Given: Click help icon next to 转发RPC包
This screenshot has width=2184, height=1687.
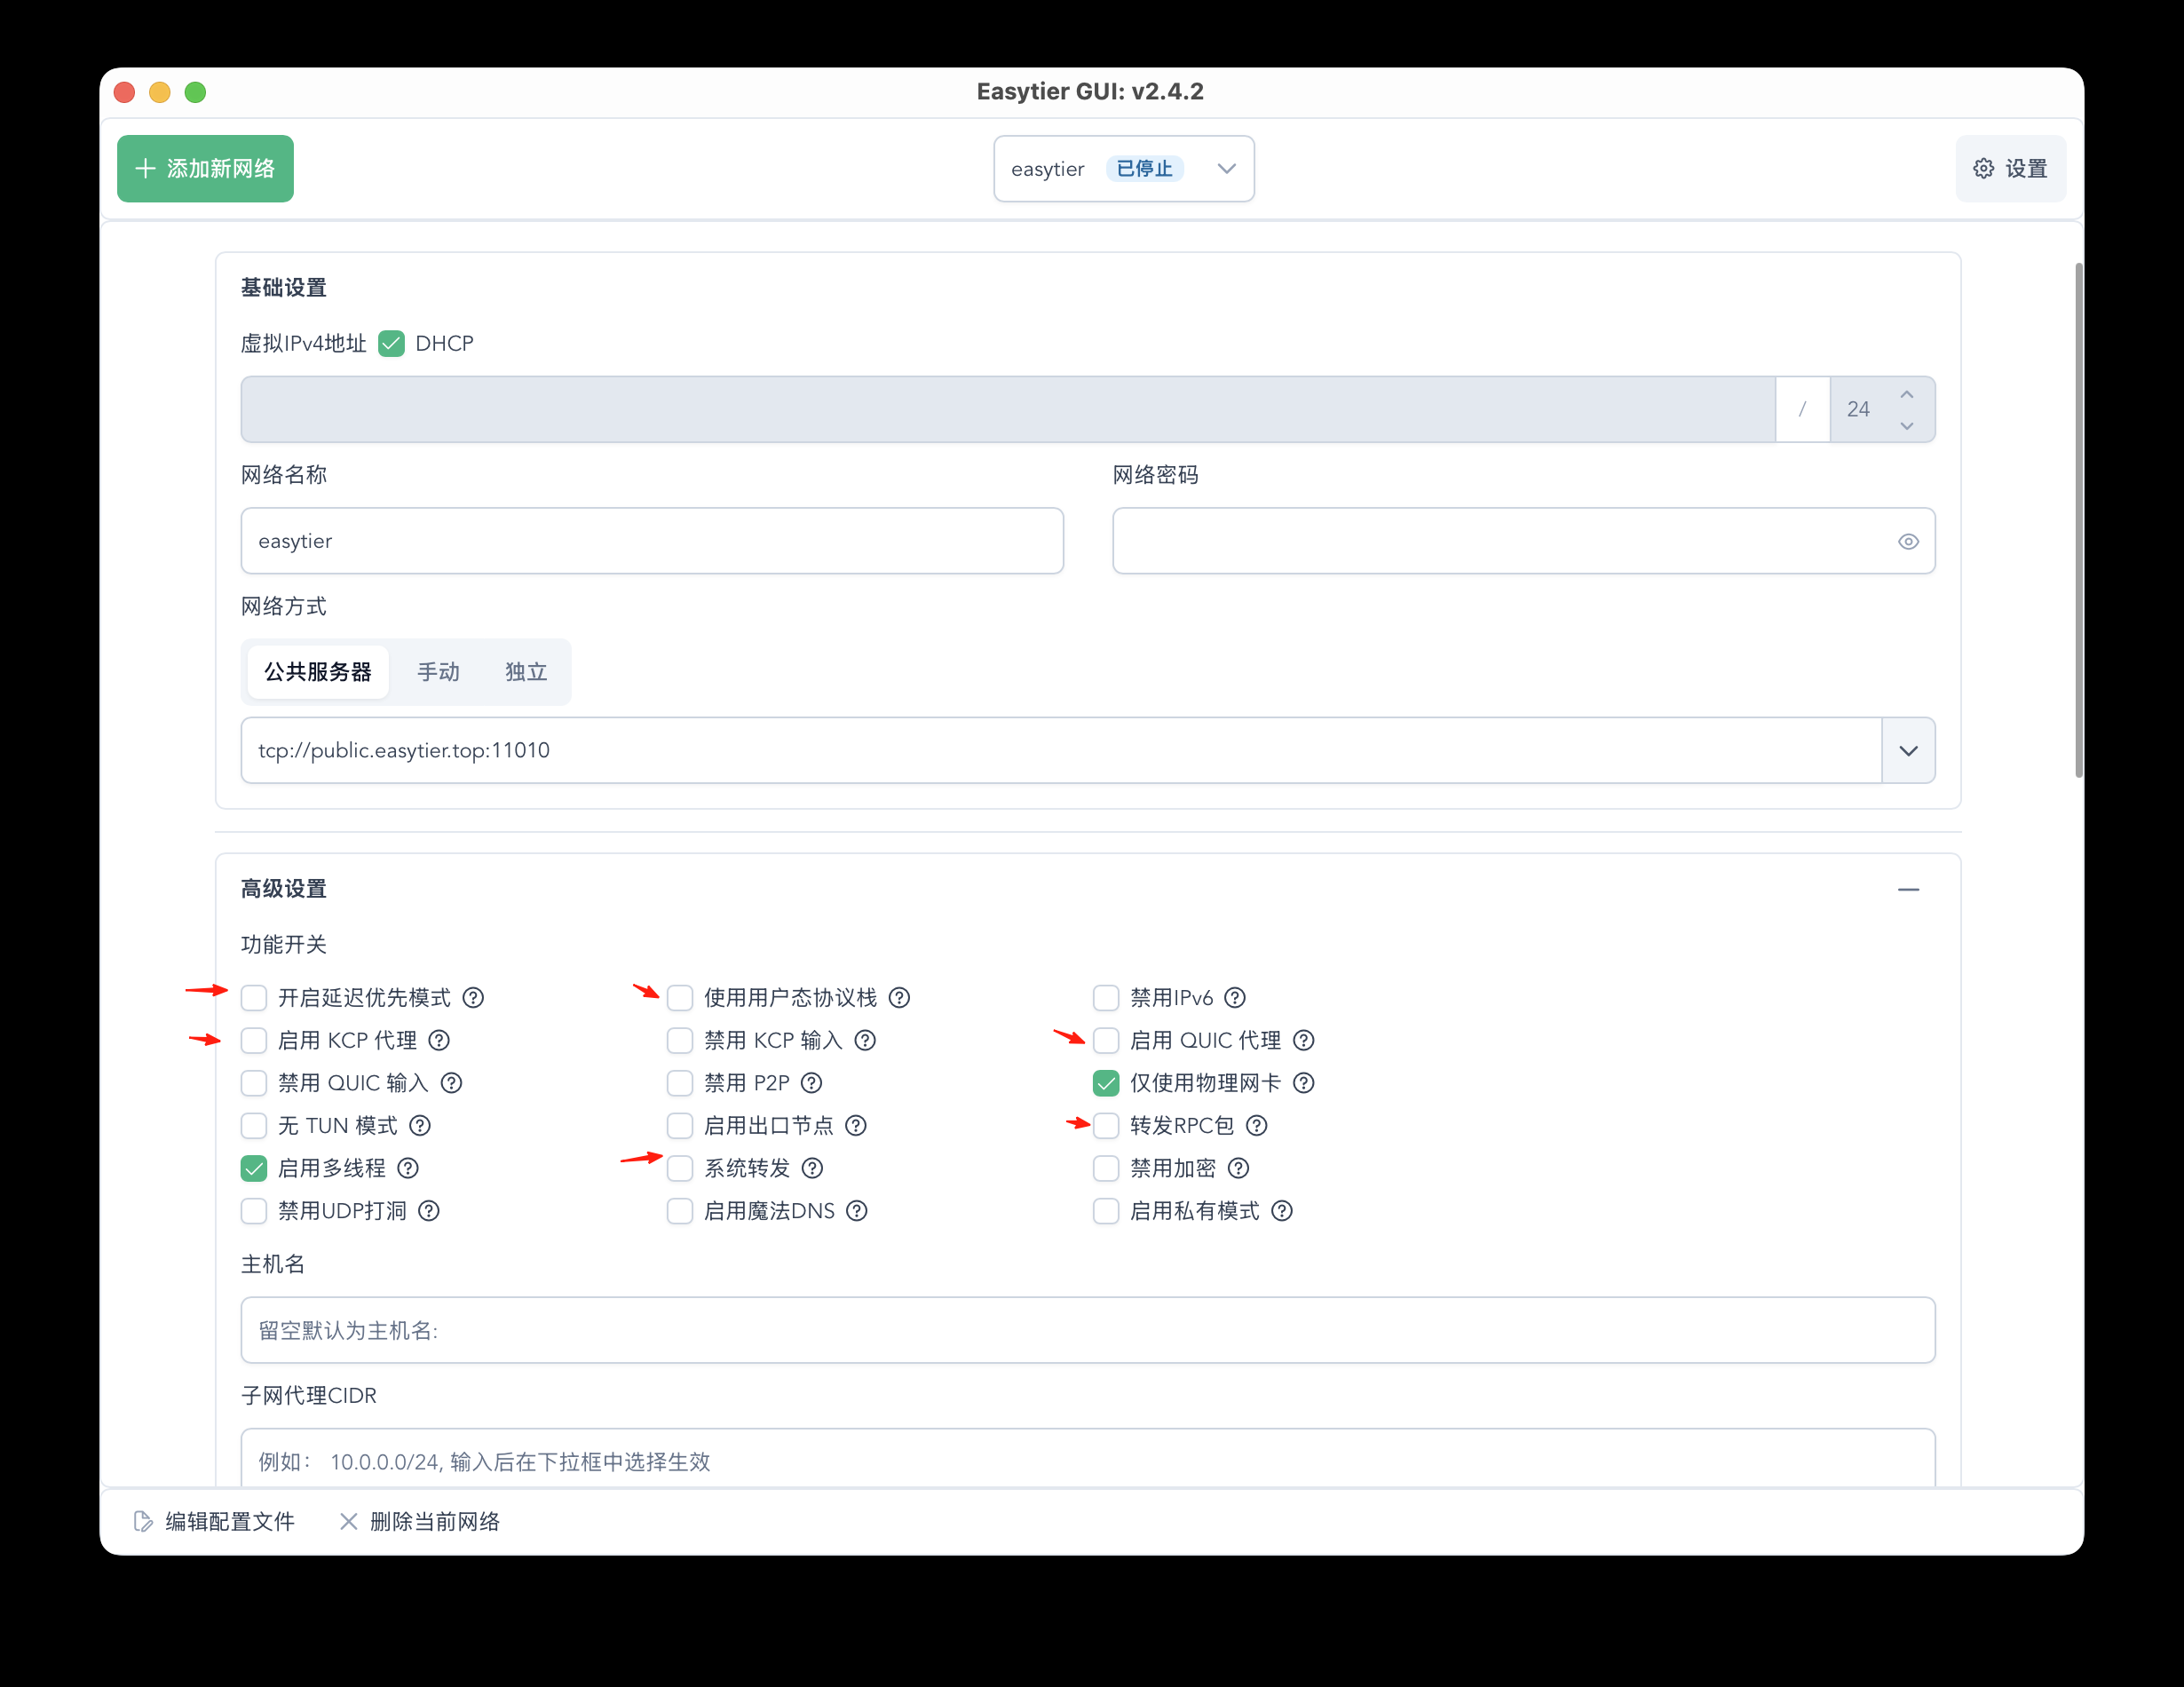Looking at the screenshot, I should click(1257, 1125).
